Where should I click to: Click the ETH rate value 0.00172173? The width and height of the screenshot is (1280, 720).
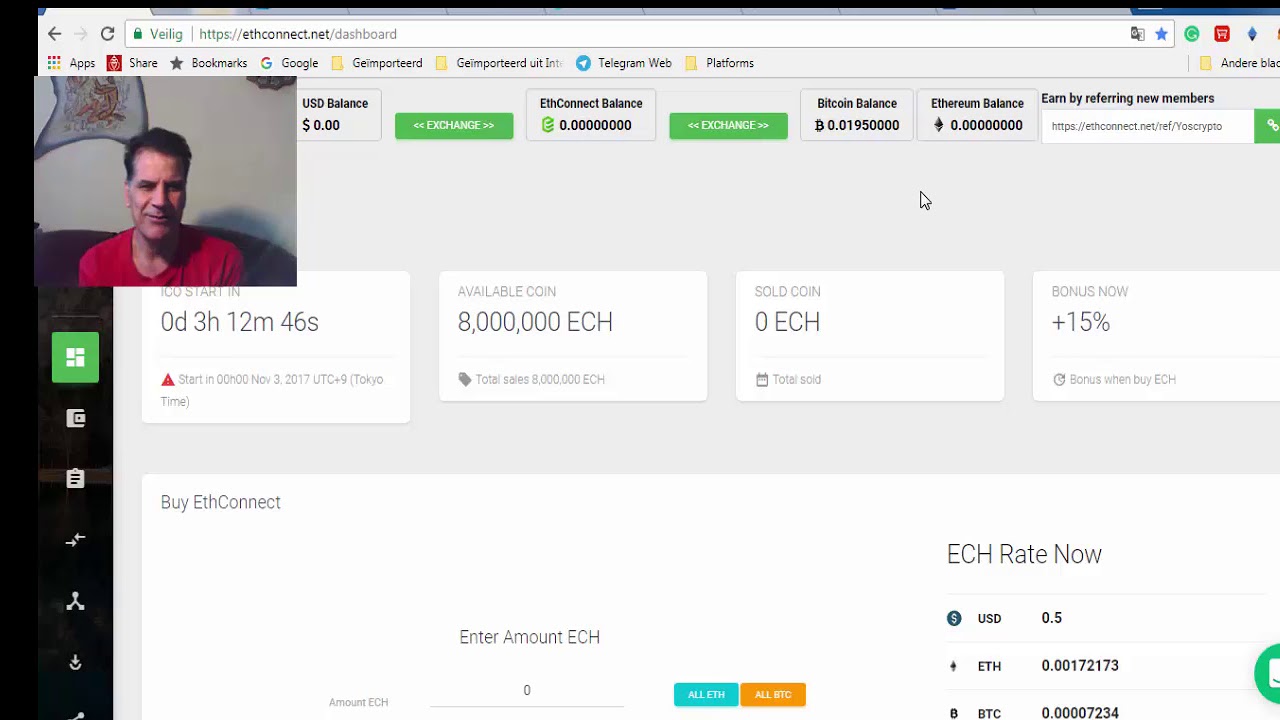point(1080,666)
